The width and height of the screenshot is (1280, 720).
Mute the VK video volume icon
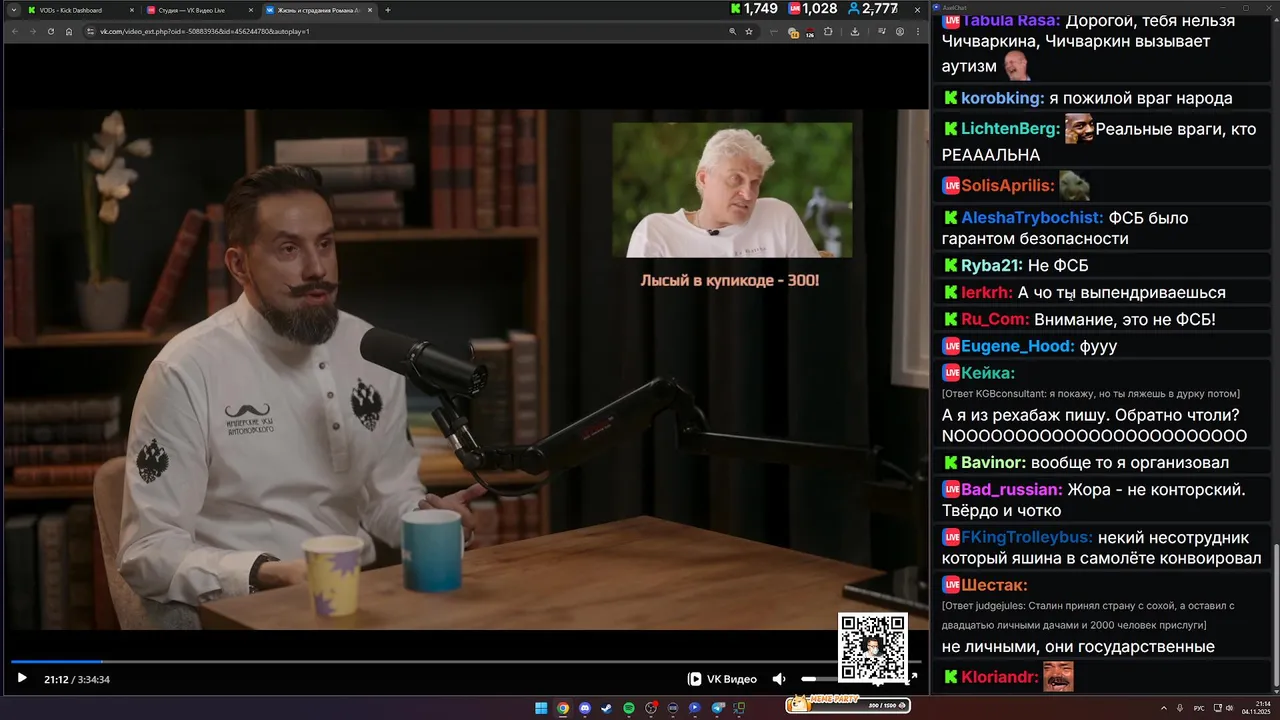click(779, 679)
